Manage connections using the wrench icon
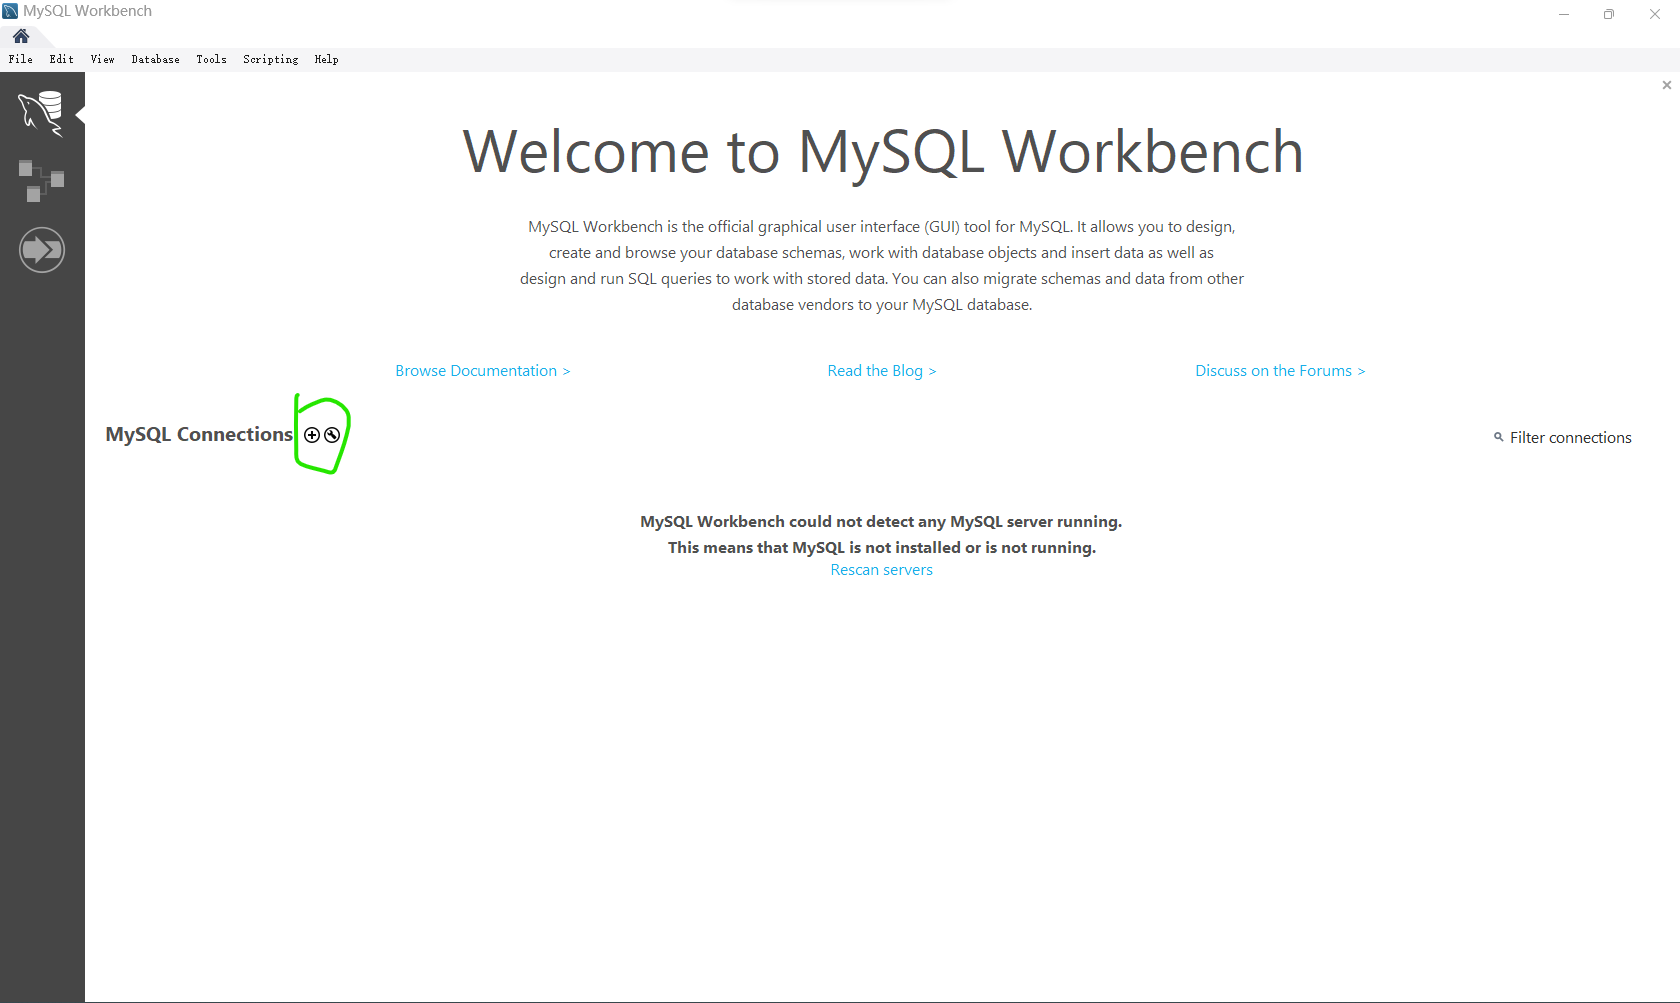 click(332, 435)
